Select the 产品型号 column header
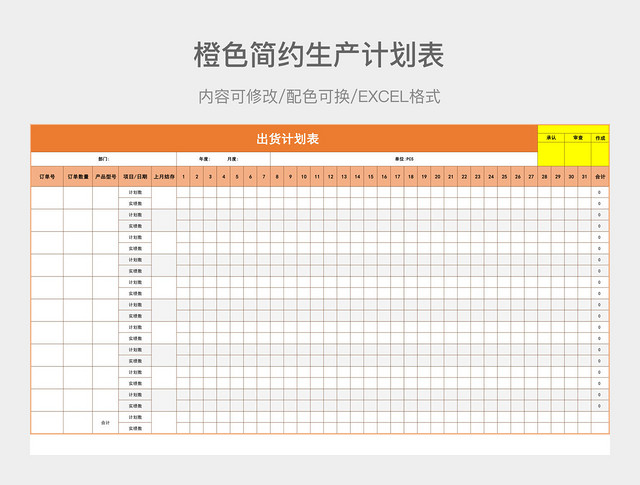Viewport: 640px width, 485px height. tap(105, 177)
